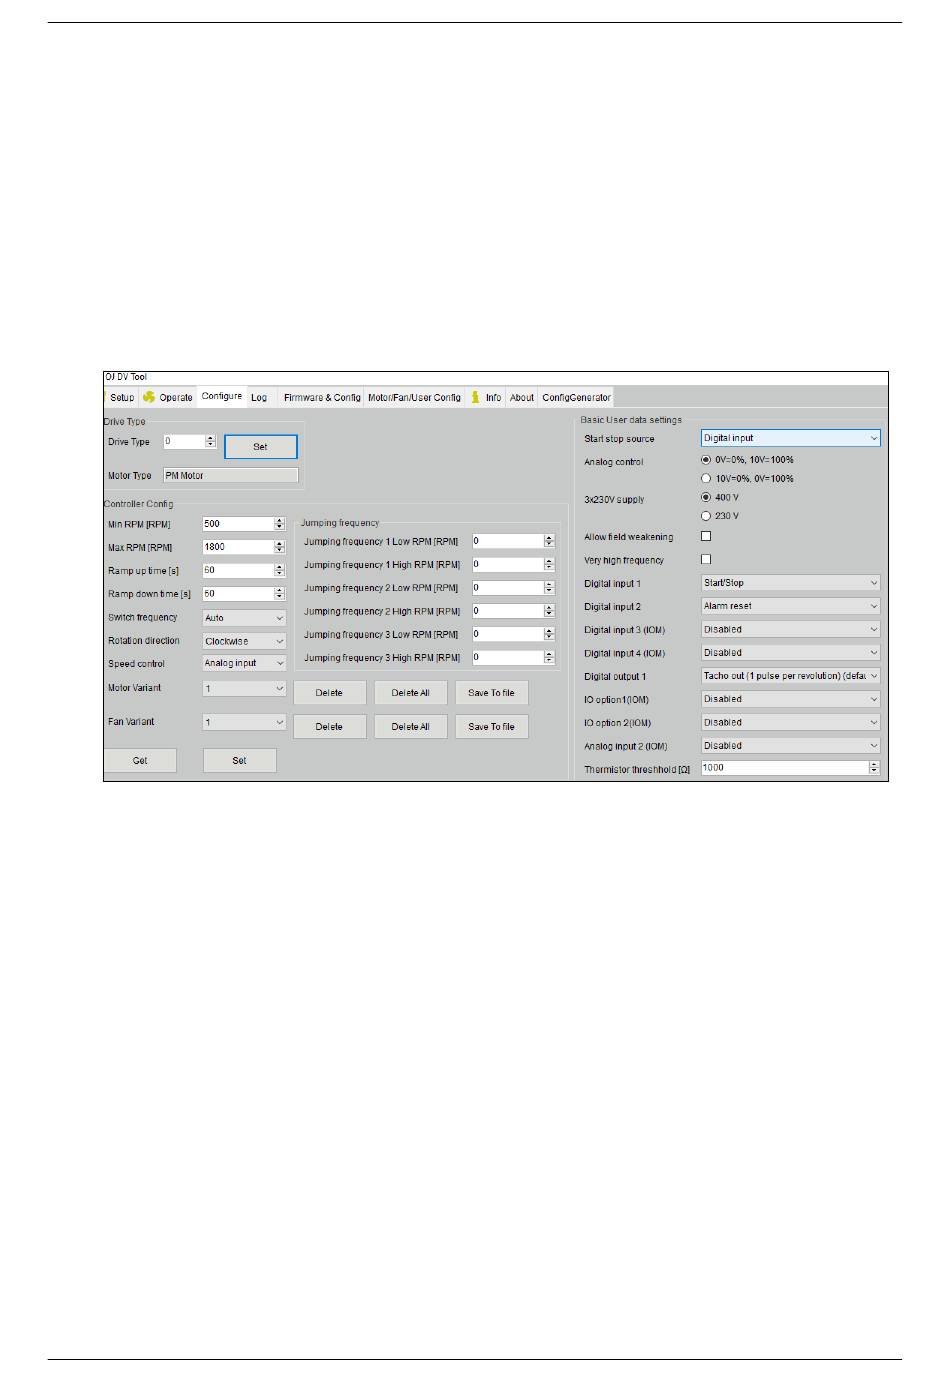This screenshot has height=1387, width=950.
Task: Click Delete All in Fan Variant row
Action: tap(410, 726)
